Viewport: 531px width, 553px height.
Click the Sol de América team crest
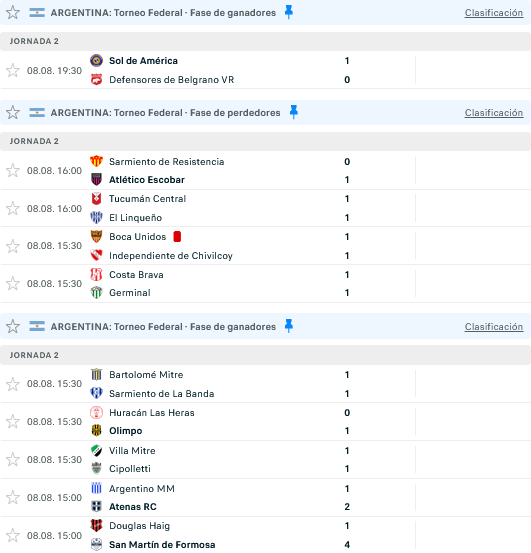(x=96, y=61)
